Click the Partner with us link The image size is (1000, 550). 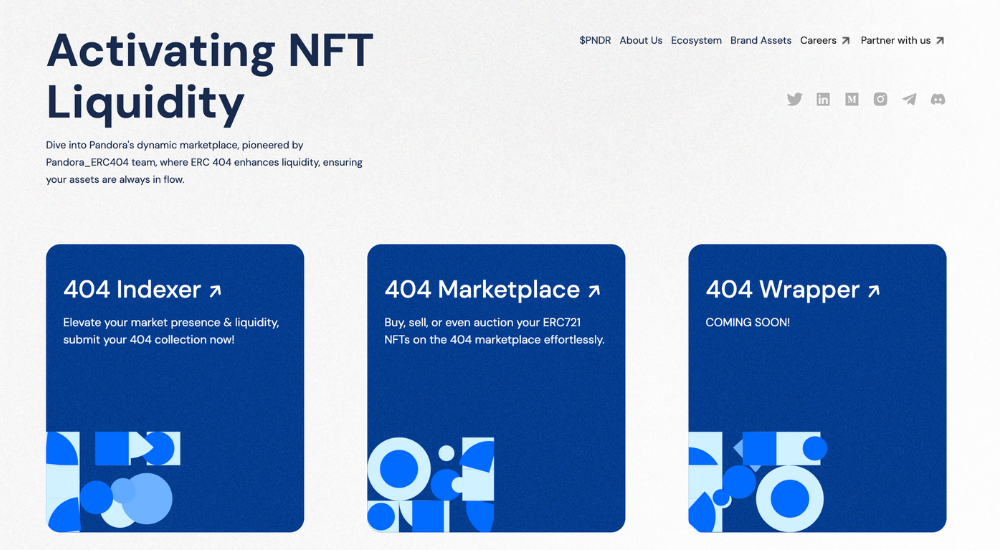895,41
